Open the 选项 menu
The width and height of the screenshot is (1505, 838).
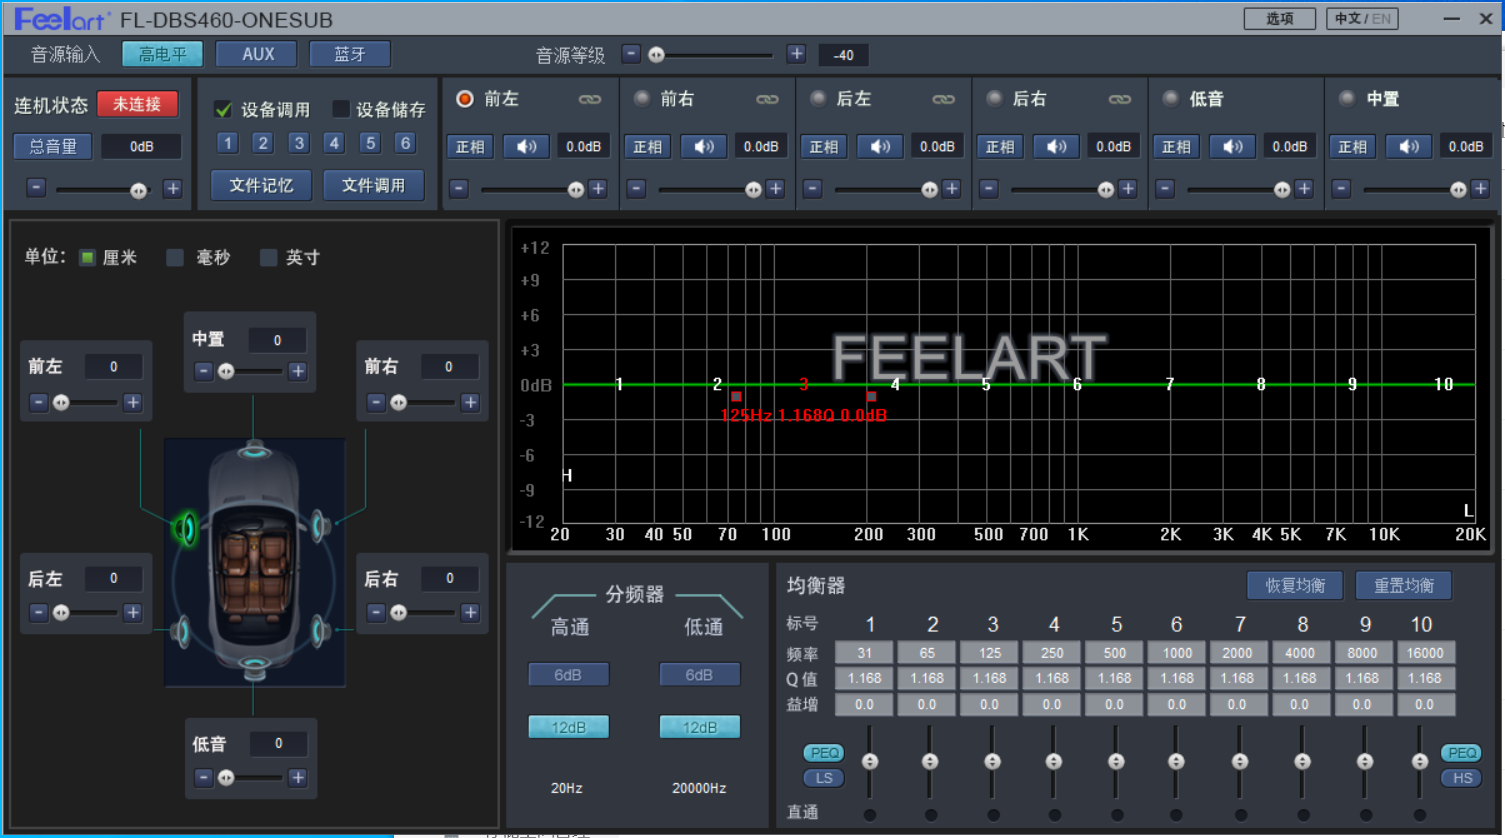[x=1280, y=19]
